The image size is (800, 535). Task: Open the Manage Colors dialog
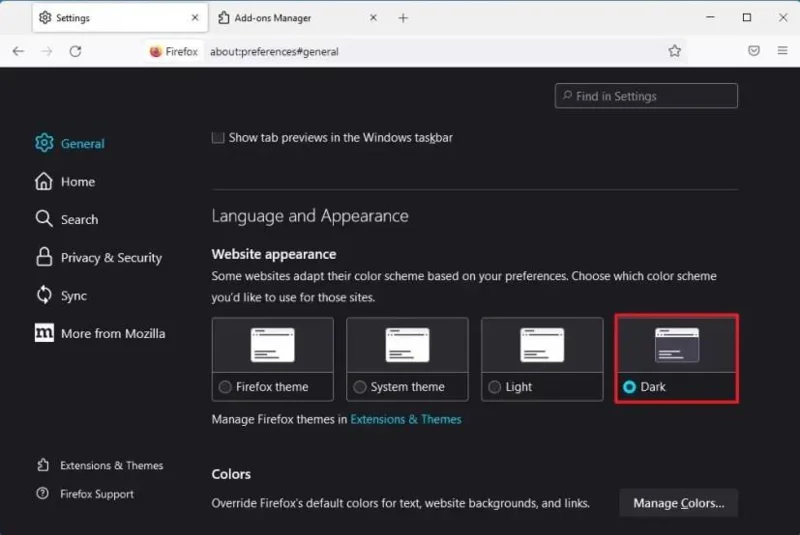coord(679,503)
